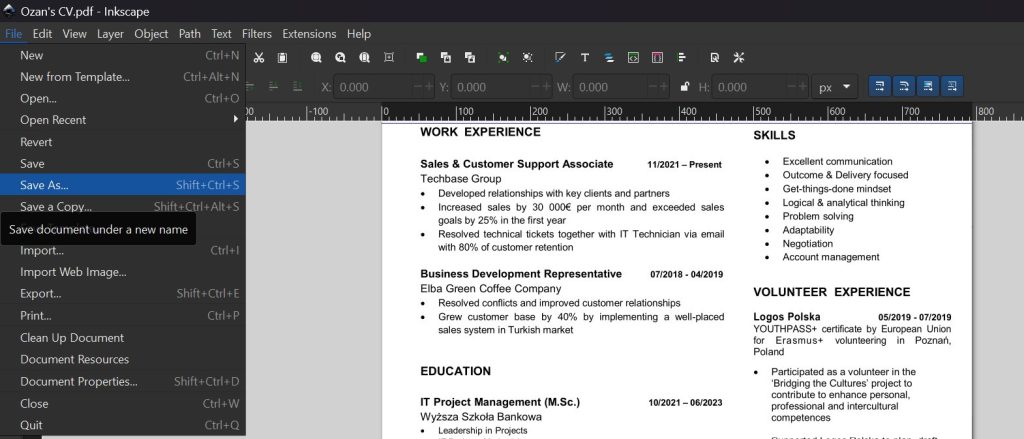The height and width of the screenshot is (439, 1024).
Task: Choose Import Web Image... entry
Action: [123, 272]
